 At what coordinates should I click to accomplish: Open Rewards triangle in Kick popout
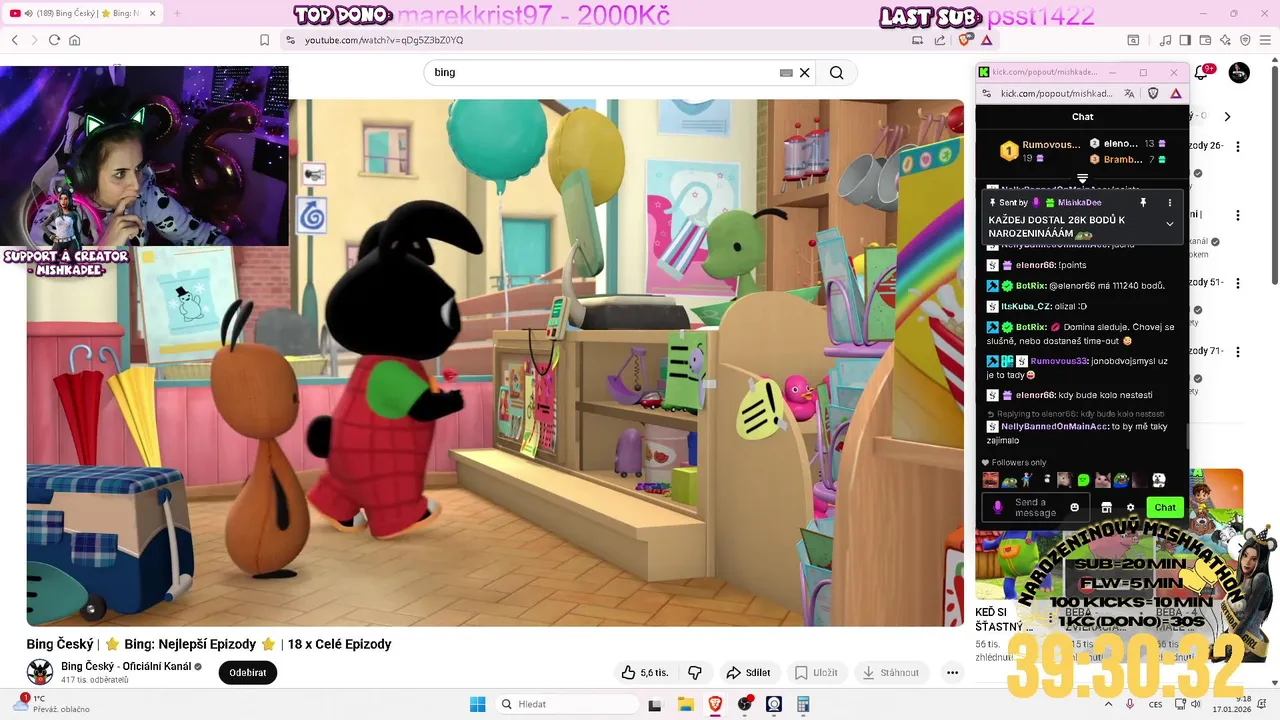(1175, 93)
